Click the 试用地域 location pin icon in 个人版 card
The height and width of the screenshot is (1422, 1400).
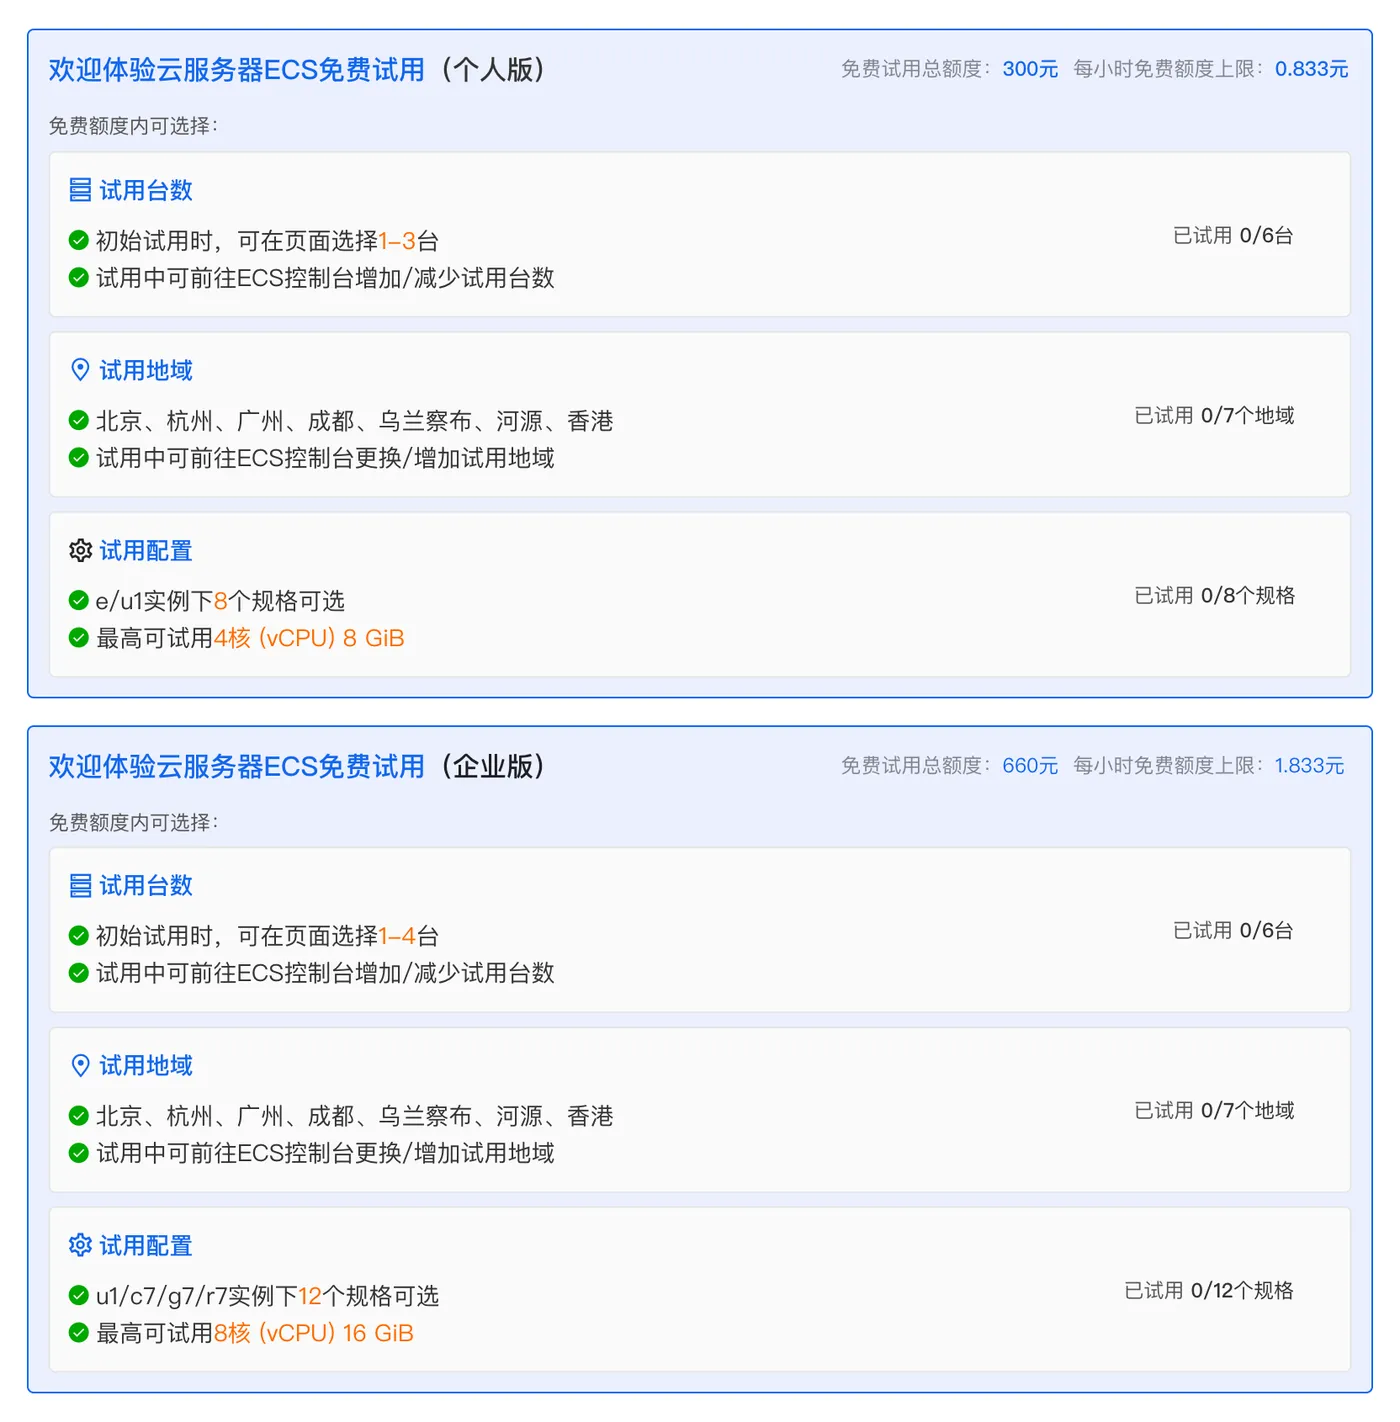coord(80,370)
